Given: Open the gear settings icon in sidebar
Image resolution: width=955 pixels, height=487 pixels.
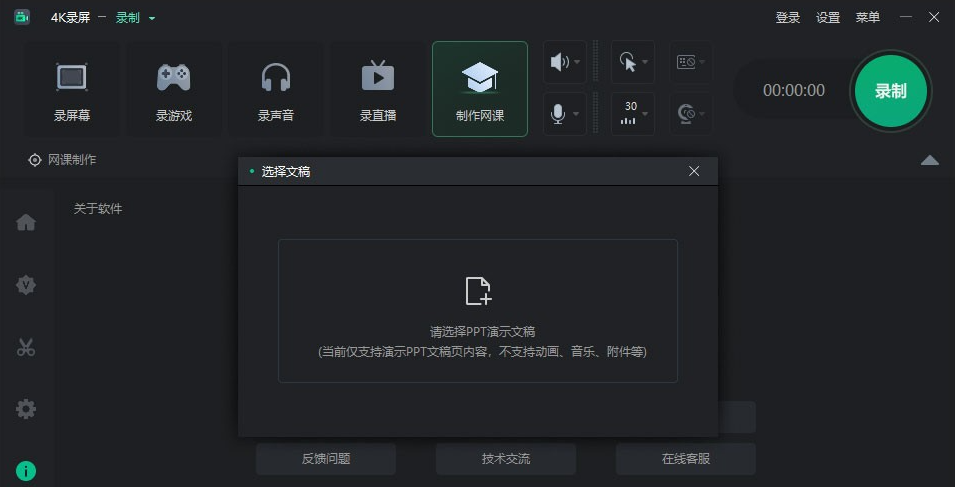Looking at the screenshot, I should click(x=26, y=409).
